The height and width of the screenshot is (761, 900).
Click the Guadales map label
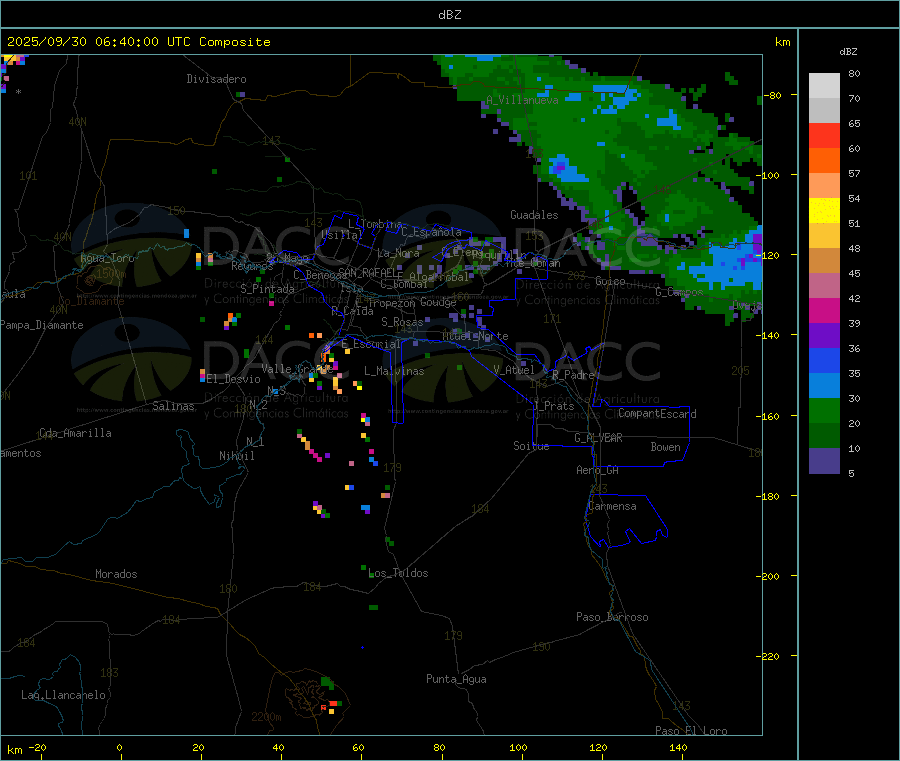[534, 215]
